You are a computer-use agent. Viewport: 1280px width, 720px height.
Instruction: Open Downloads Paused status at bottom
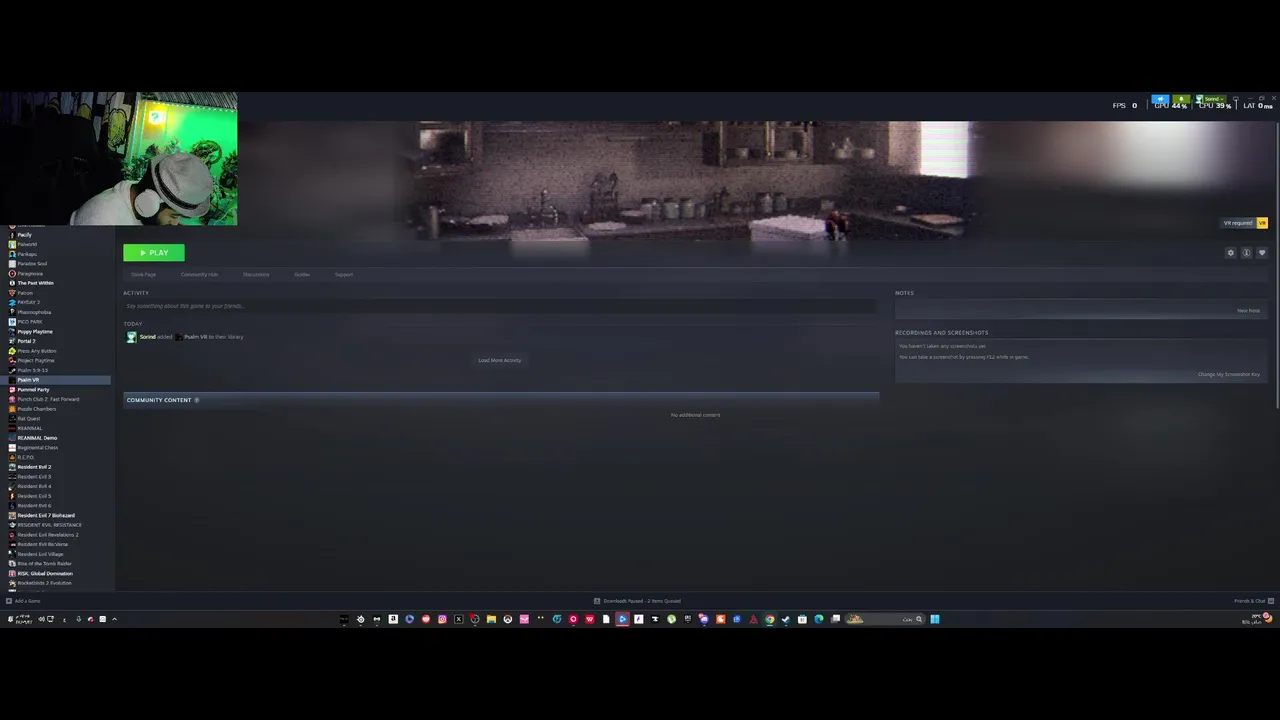coord(637,601)
